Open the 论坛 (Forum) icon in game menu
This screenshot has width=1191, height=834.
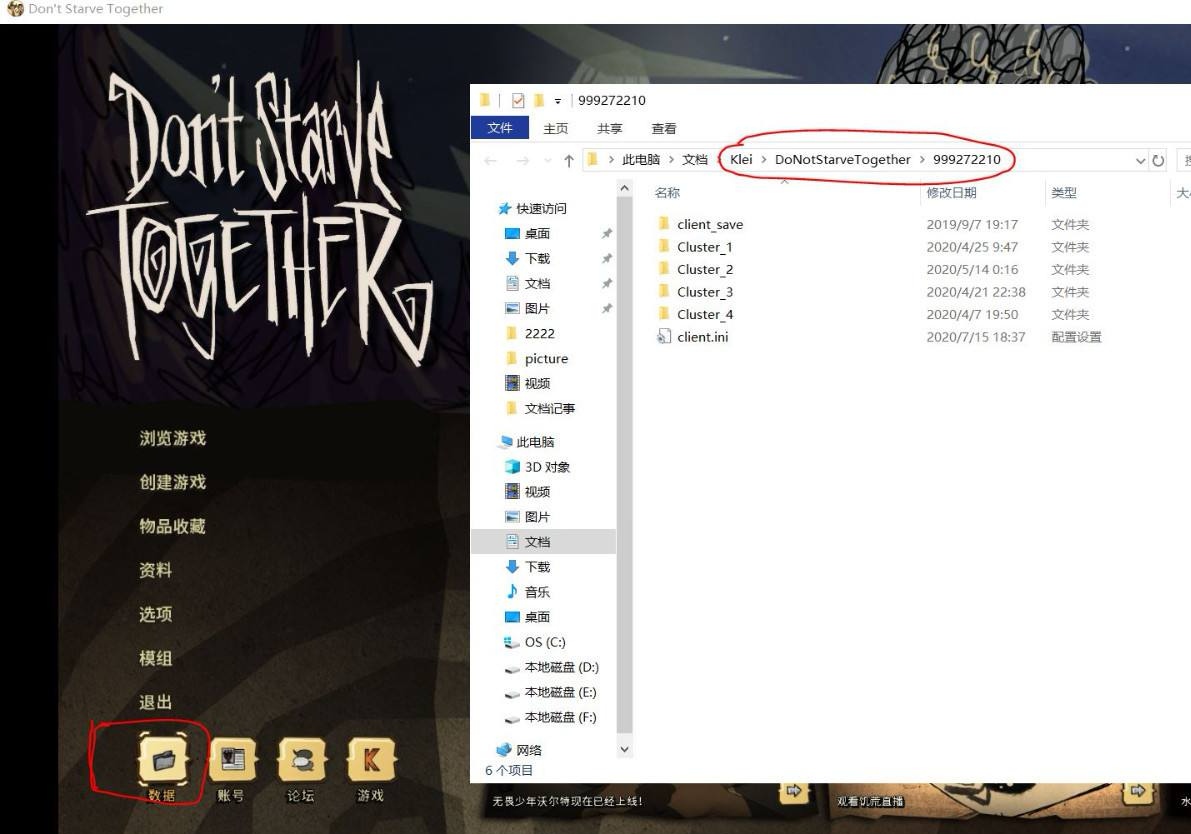pos(302,759)
